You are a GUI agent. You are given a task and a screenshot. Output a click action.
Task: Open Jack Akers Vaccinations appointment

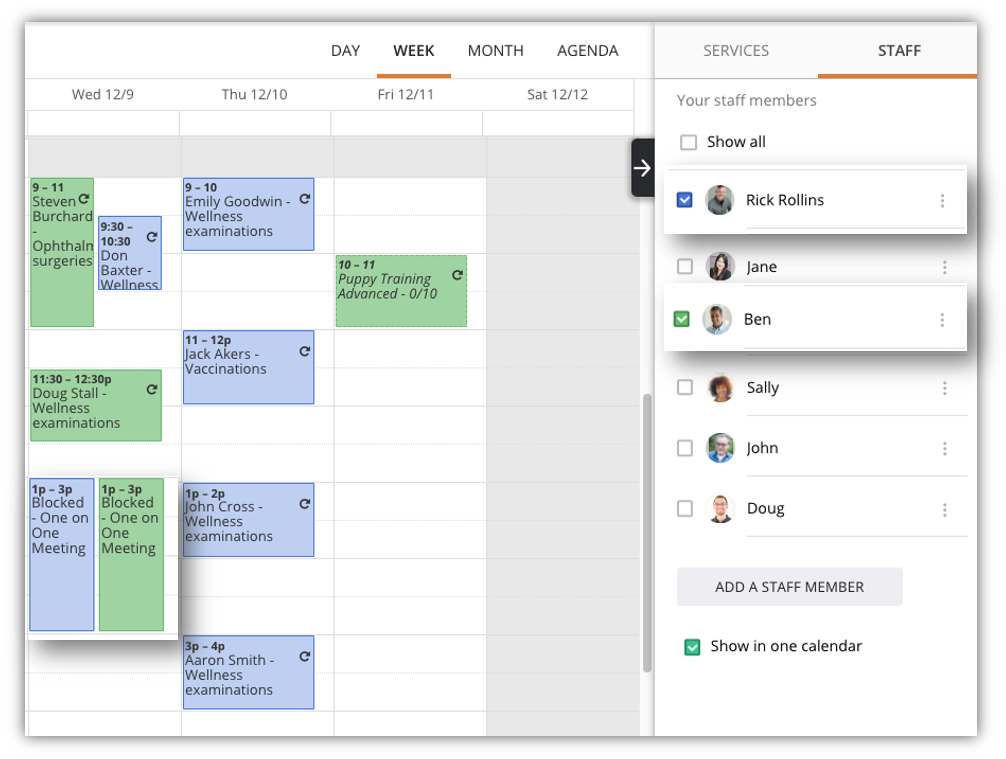tap(248, 367)
